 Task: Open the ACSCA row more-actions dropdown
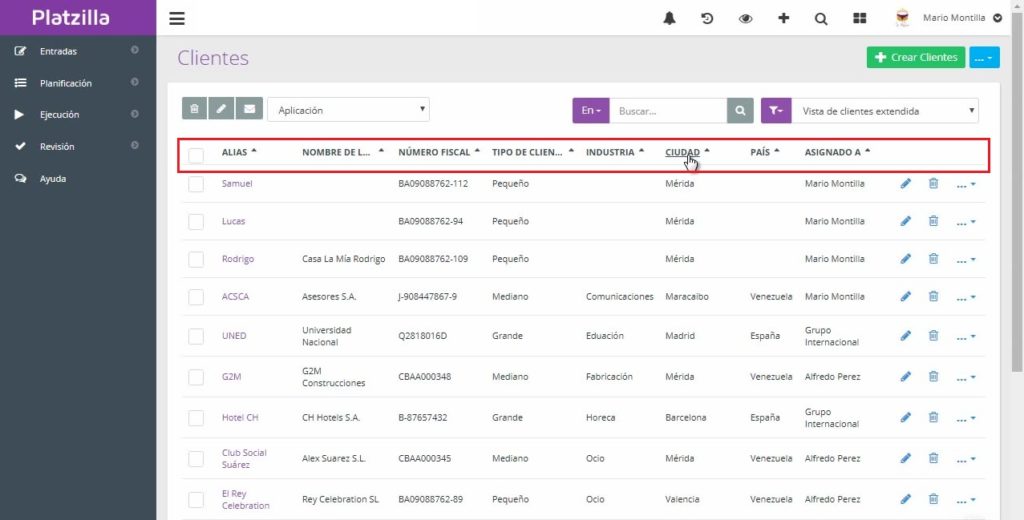pyautogui.click(x=966, y=297)
